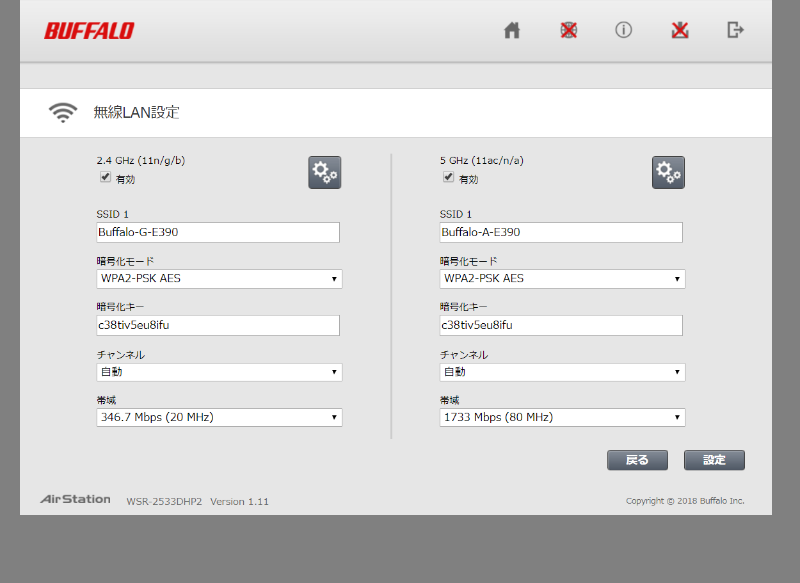
Task: Toggle the 2.4 GHz 有効 checkbox
Action: (105, 177)
